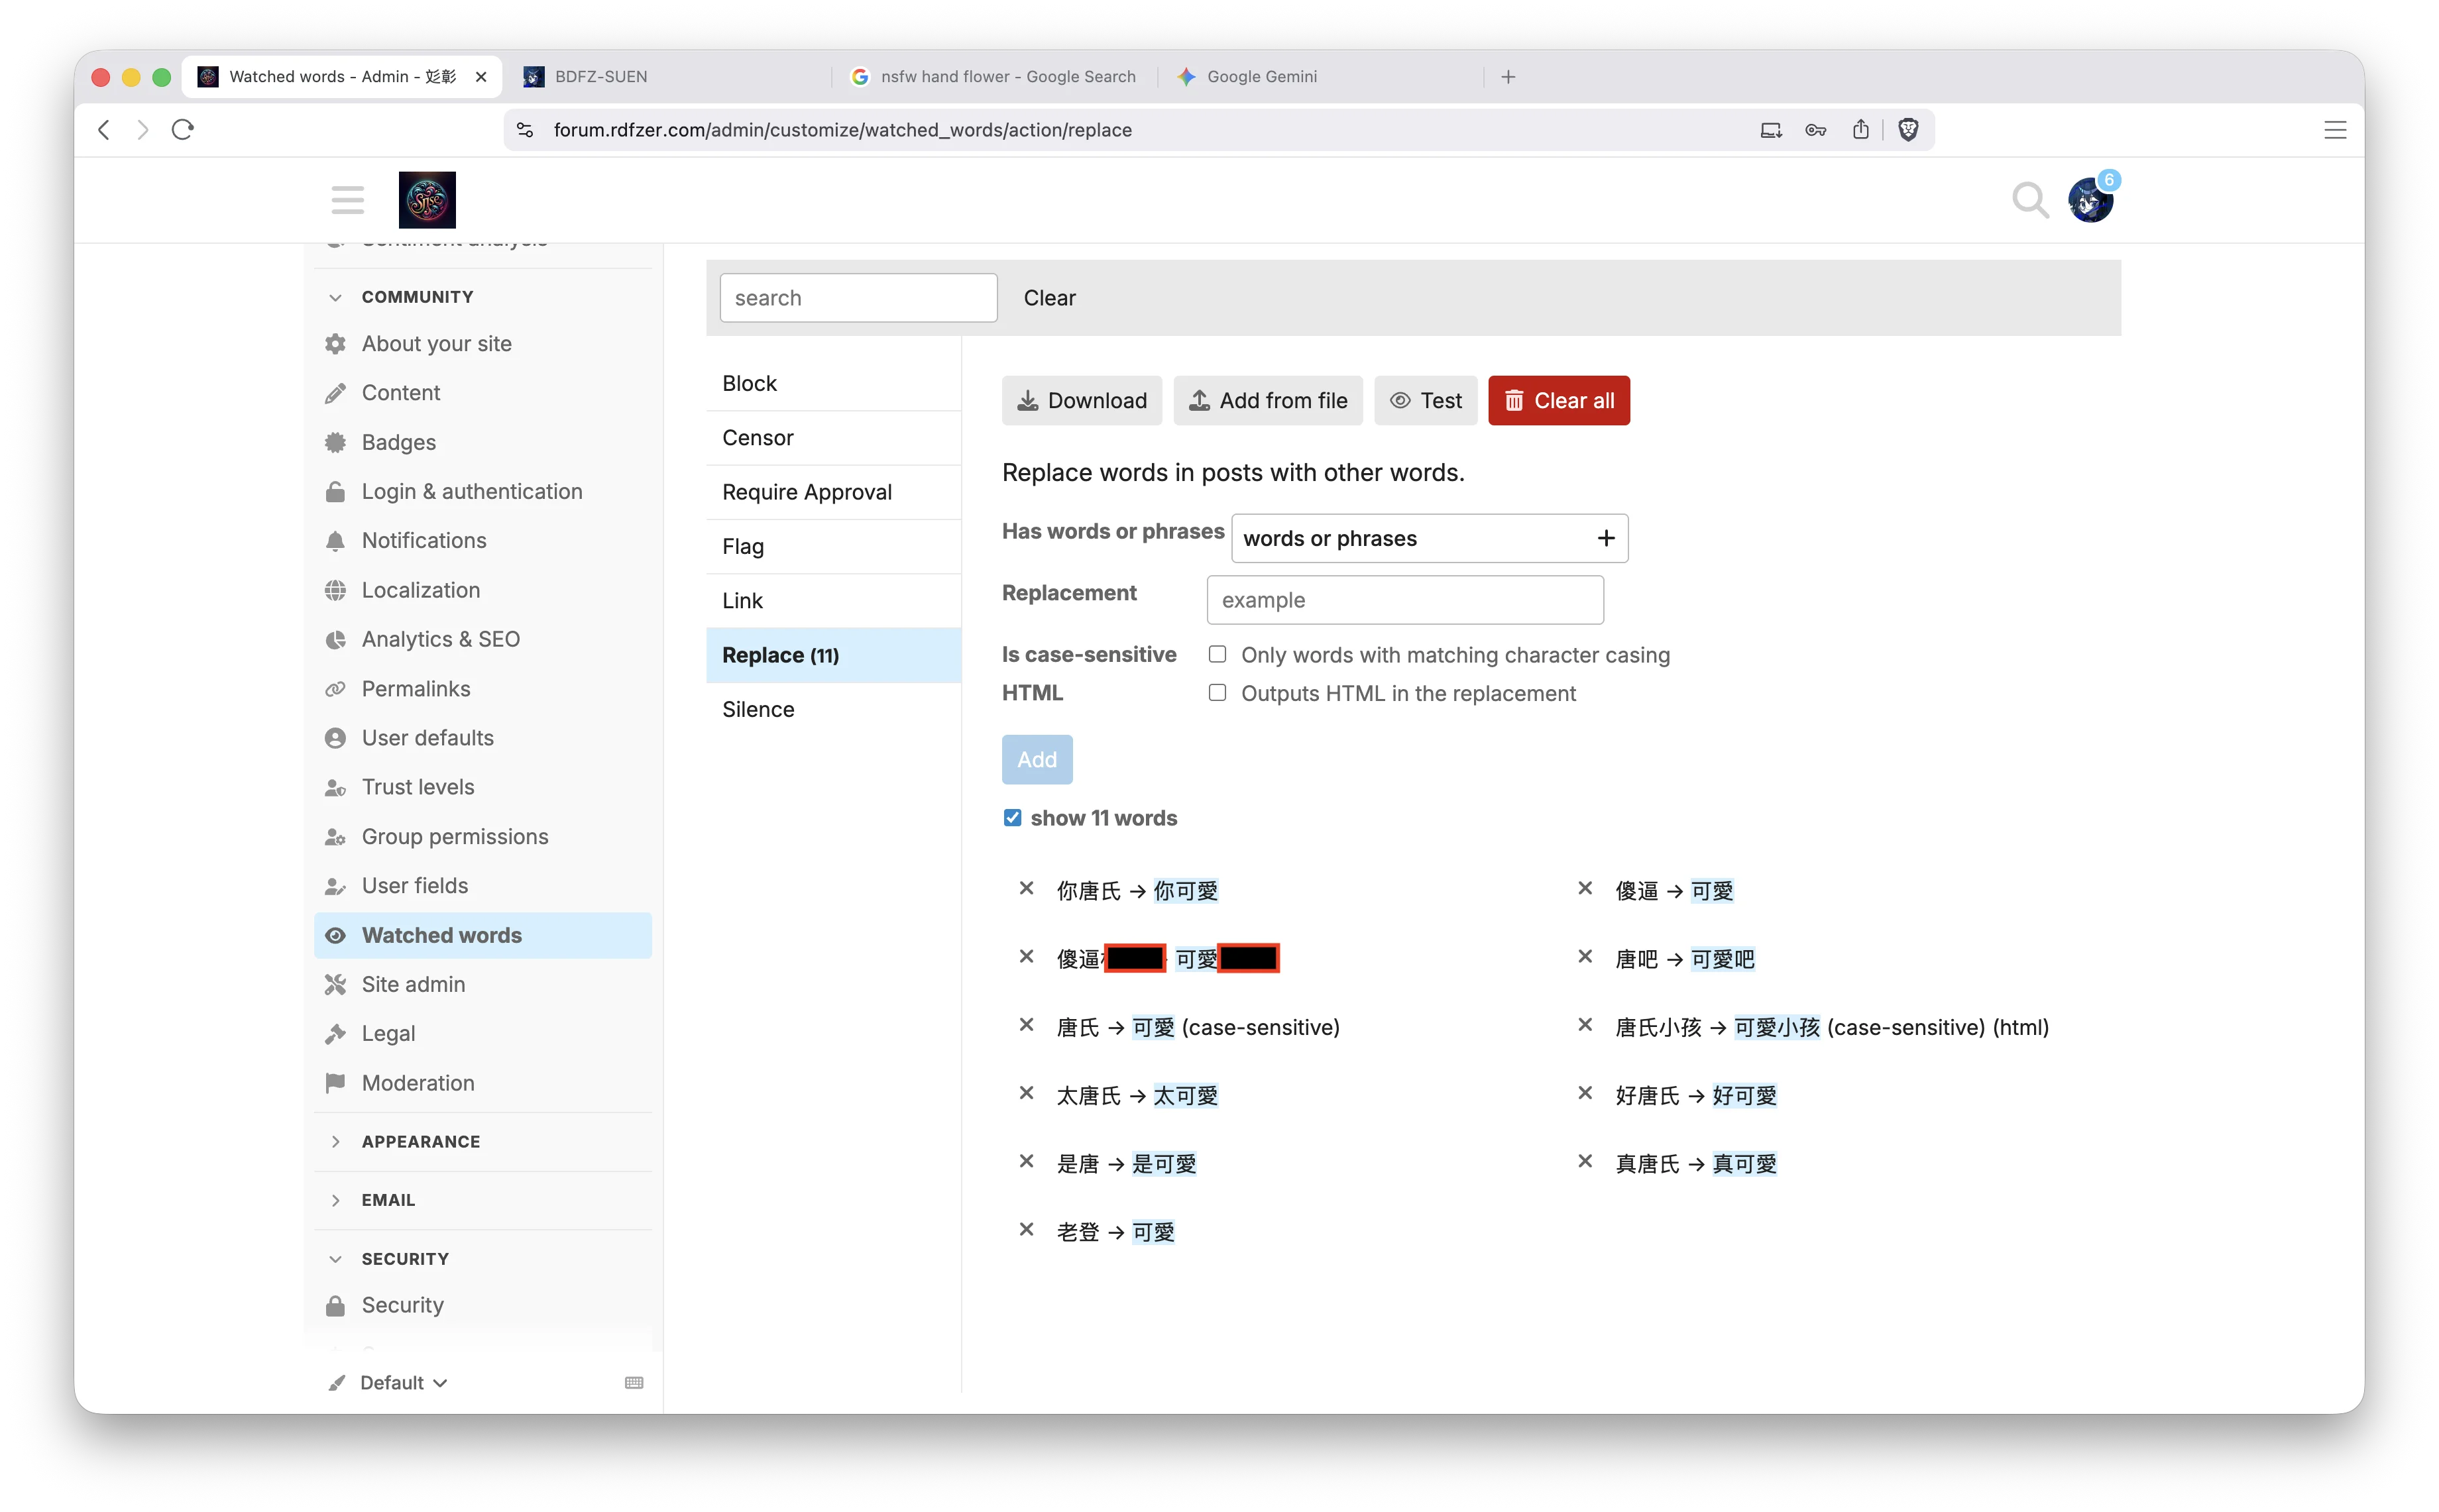Open the Notifications bell icon in sidebar
2439x1512 pixels.
337,540
